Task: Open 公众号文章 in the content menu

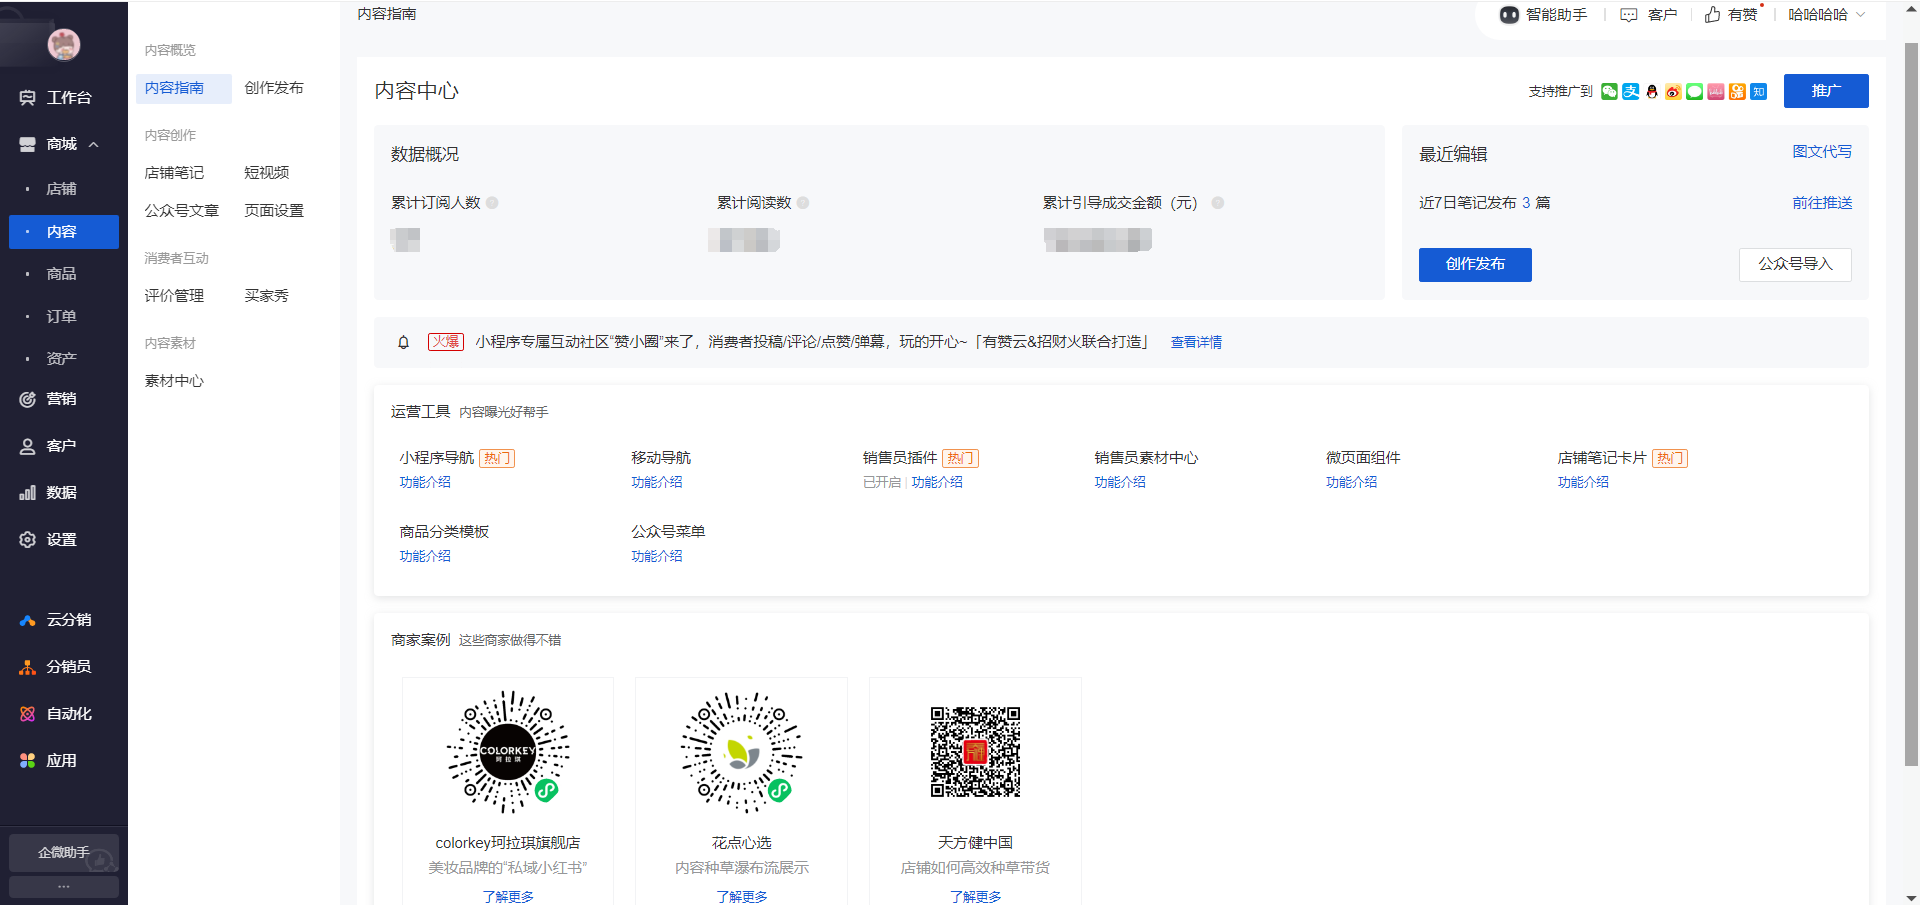Action: click(181, 211)
